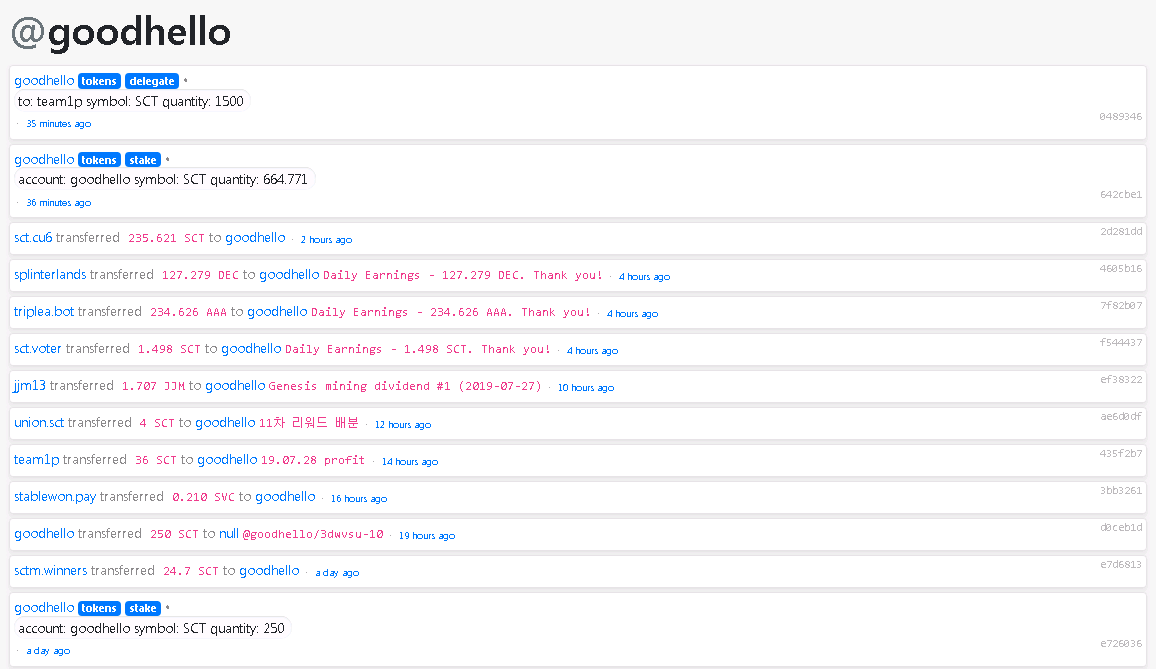
Task: Open the 16 hours ago timestamp
Action: click(x=358, y=499)
